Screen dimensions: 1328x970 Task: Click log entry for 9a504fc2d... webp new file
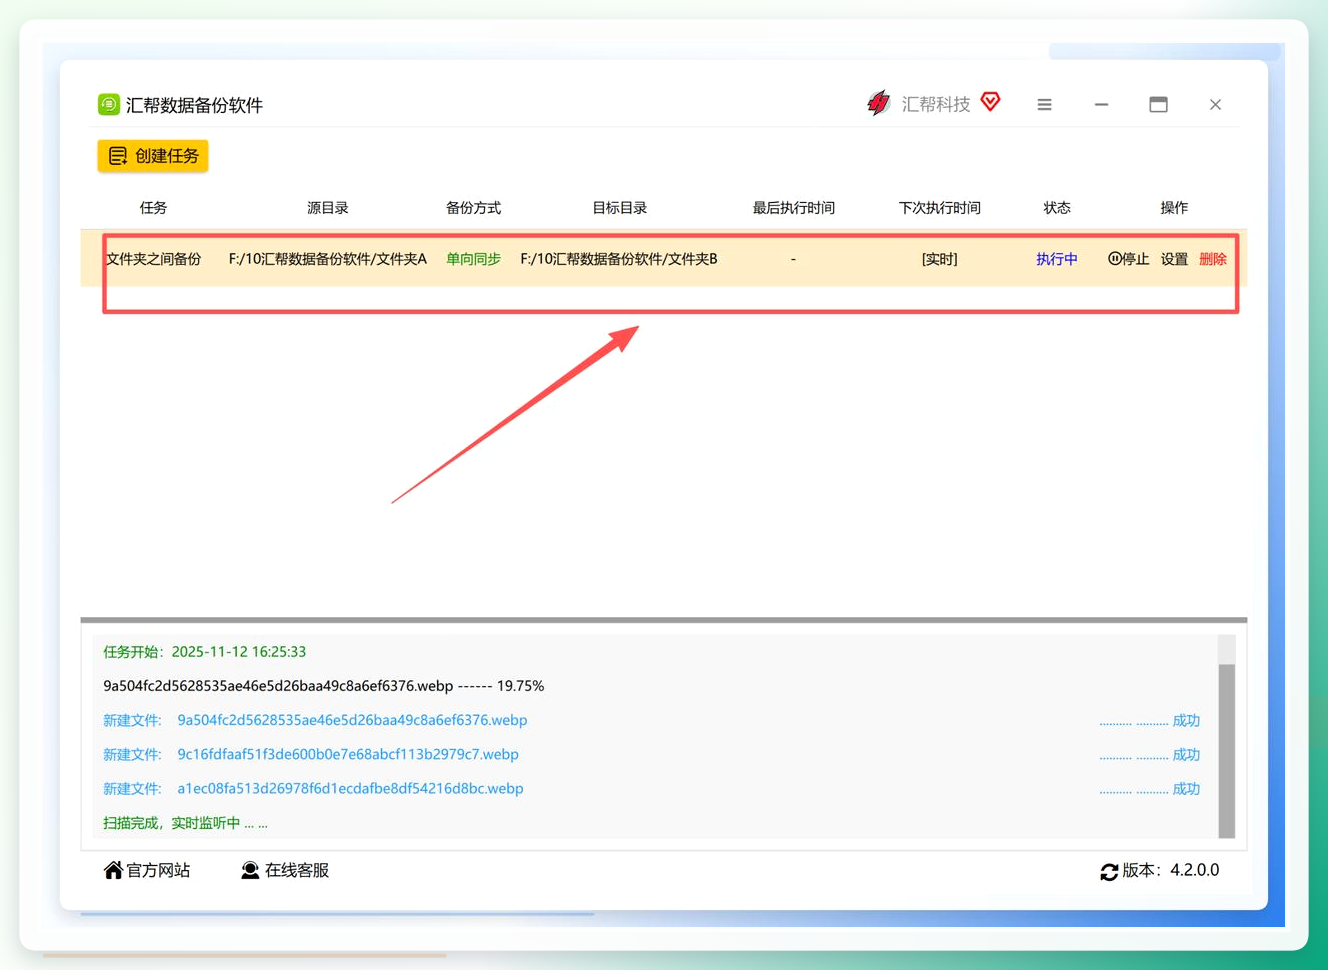315,720
